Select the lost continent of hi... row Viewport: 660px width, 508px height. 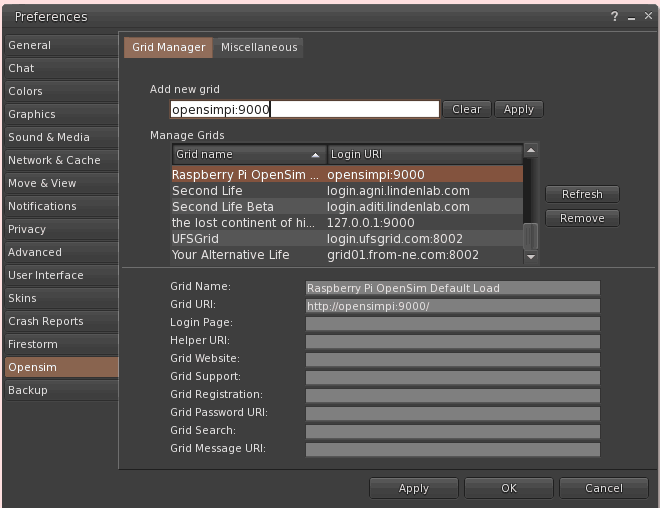point(347,223)
